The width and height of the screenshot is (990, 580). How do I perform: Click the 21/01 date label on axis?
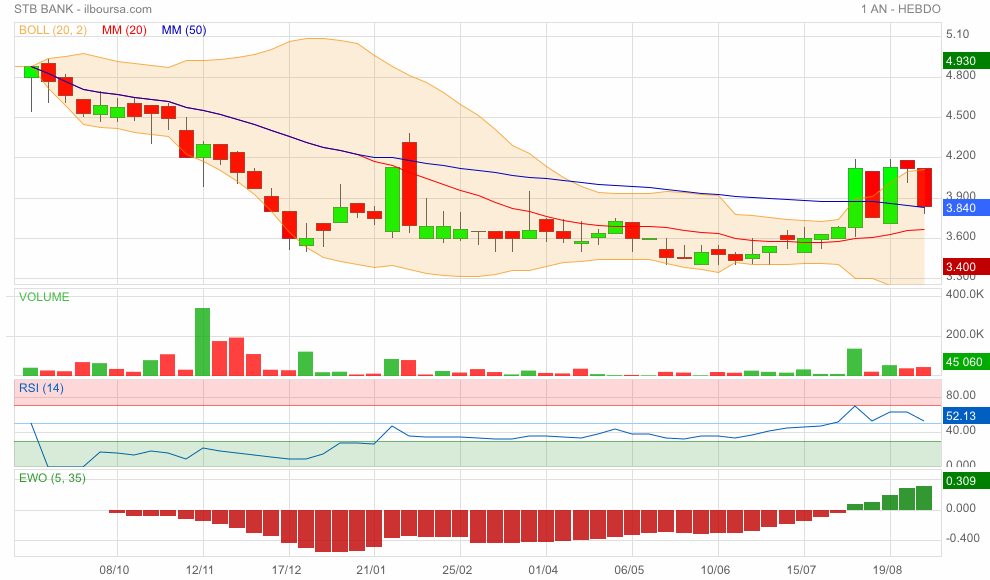click(371, 570)
